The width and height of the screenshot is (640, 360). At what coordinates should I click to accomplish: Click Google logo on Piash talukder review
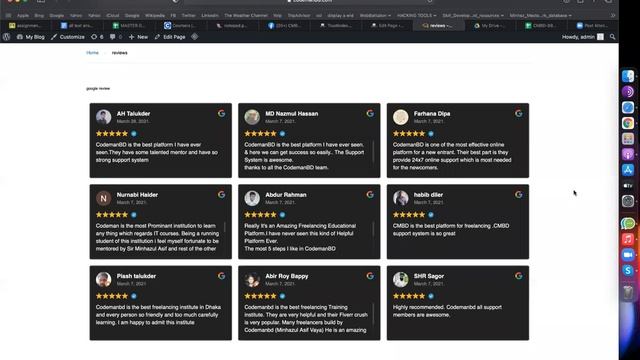[x=221, y=276]
